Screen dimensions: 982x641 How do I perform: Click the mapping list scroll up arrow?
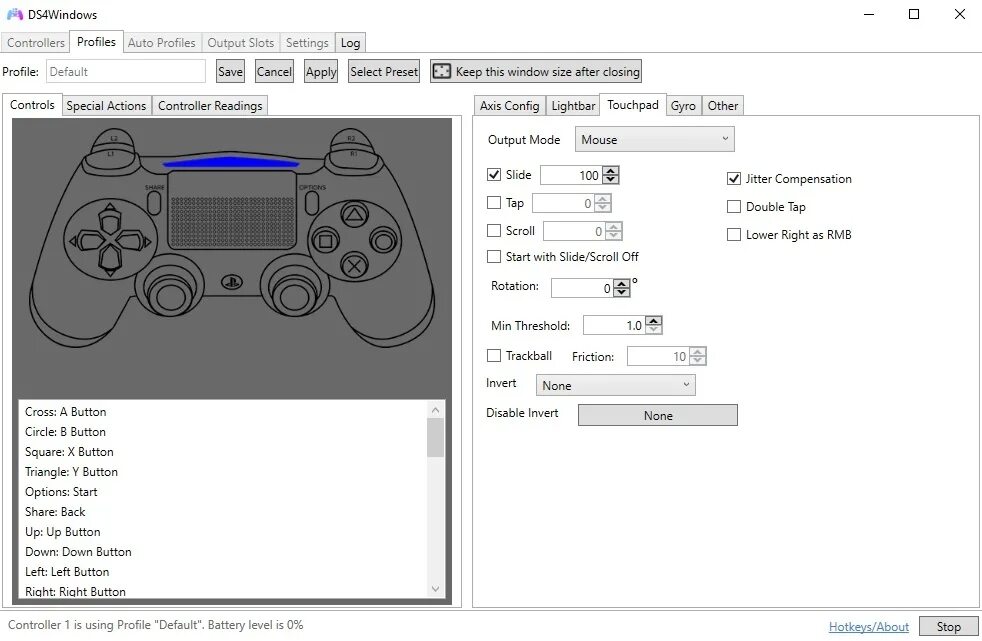(436, 410)
